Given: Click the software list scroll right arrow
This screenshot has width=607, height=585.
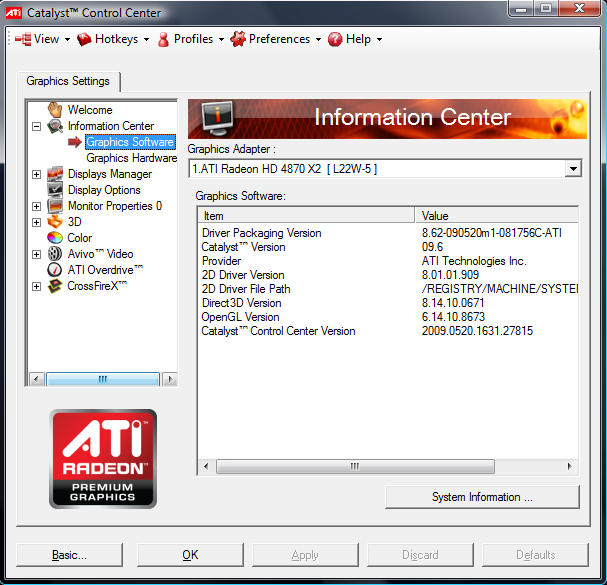Looking at the screenshot, I should coord(569,466).
